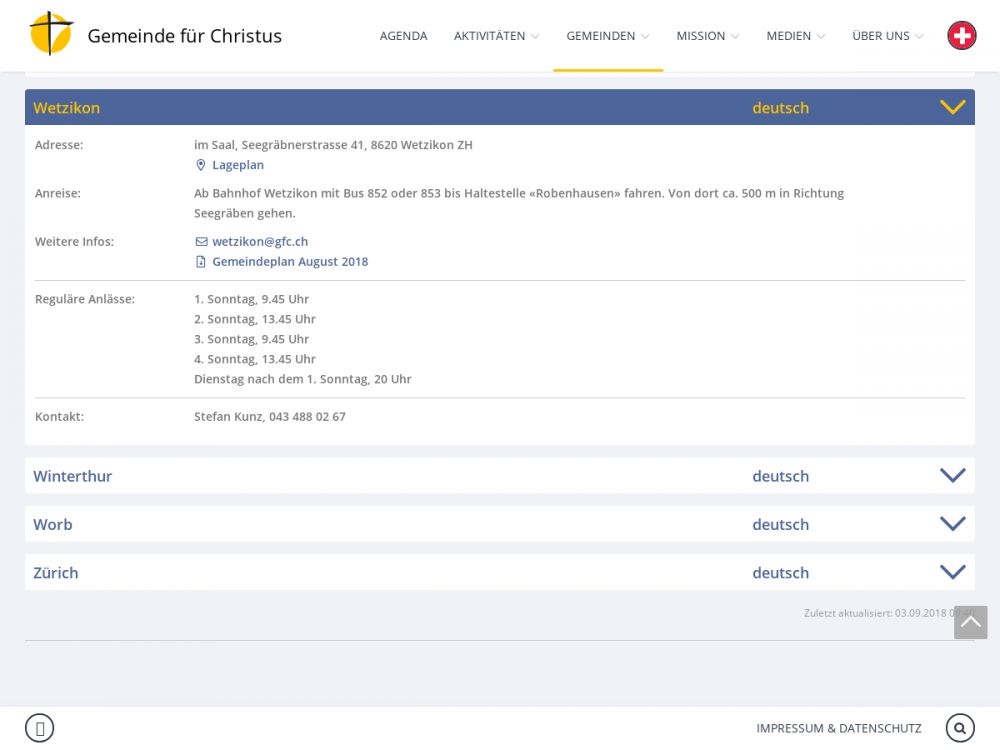Viewport: 1000px width, 750px height.
Task: Collapse the Wetzikon section chevron
Action: (952, 107)
